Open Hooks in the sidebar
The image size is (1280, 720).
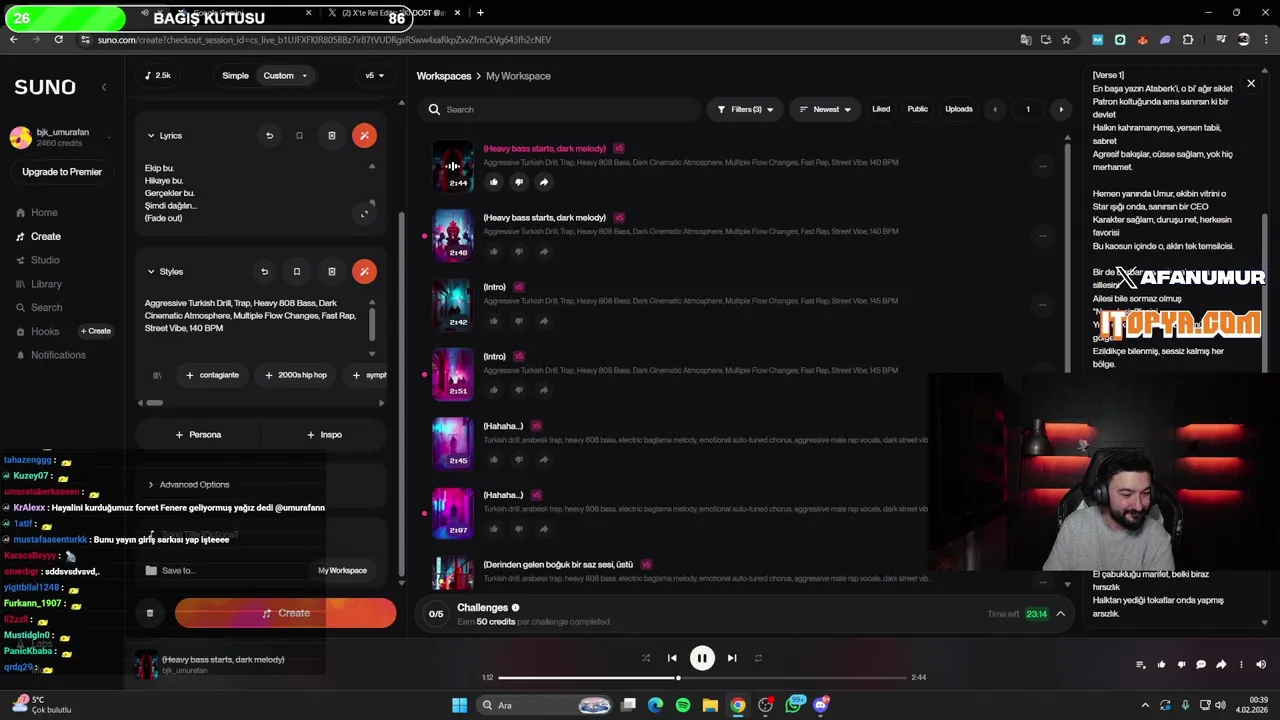coord(45,331)
